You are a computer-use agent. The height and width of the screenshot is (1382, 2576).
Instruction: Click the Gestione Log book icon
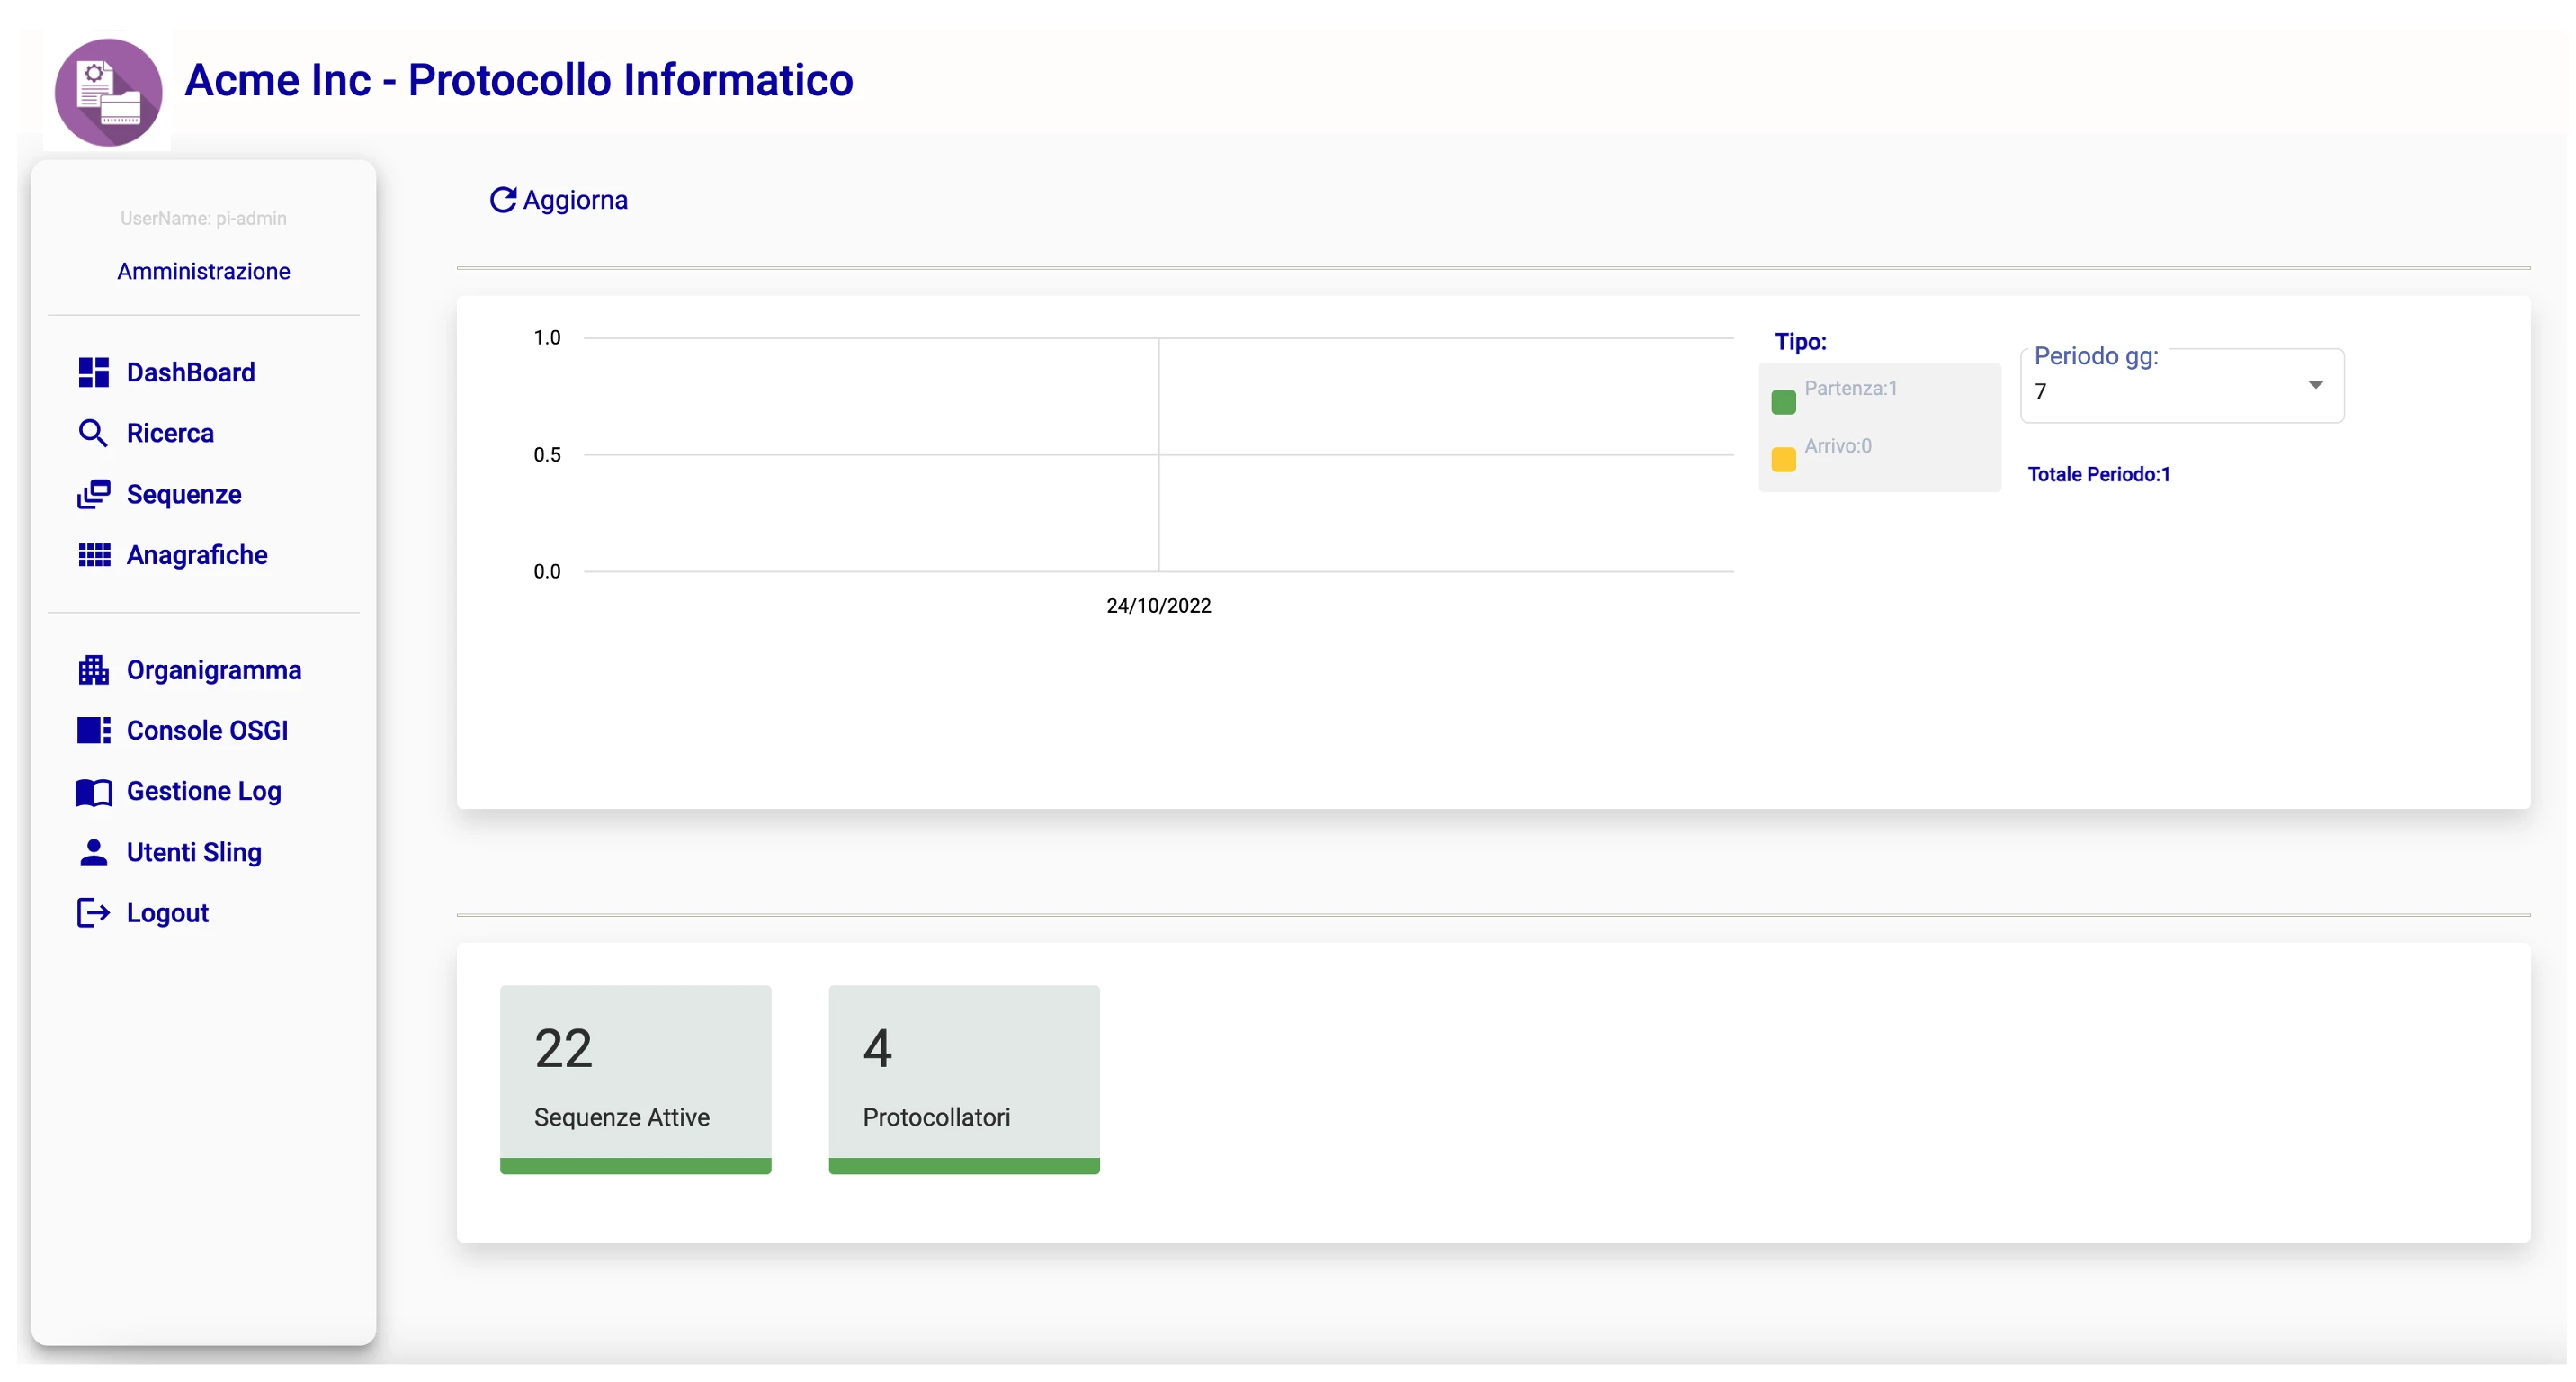[93, 792]
